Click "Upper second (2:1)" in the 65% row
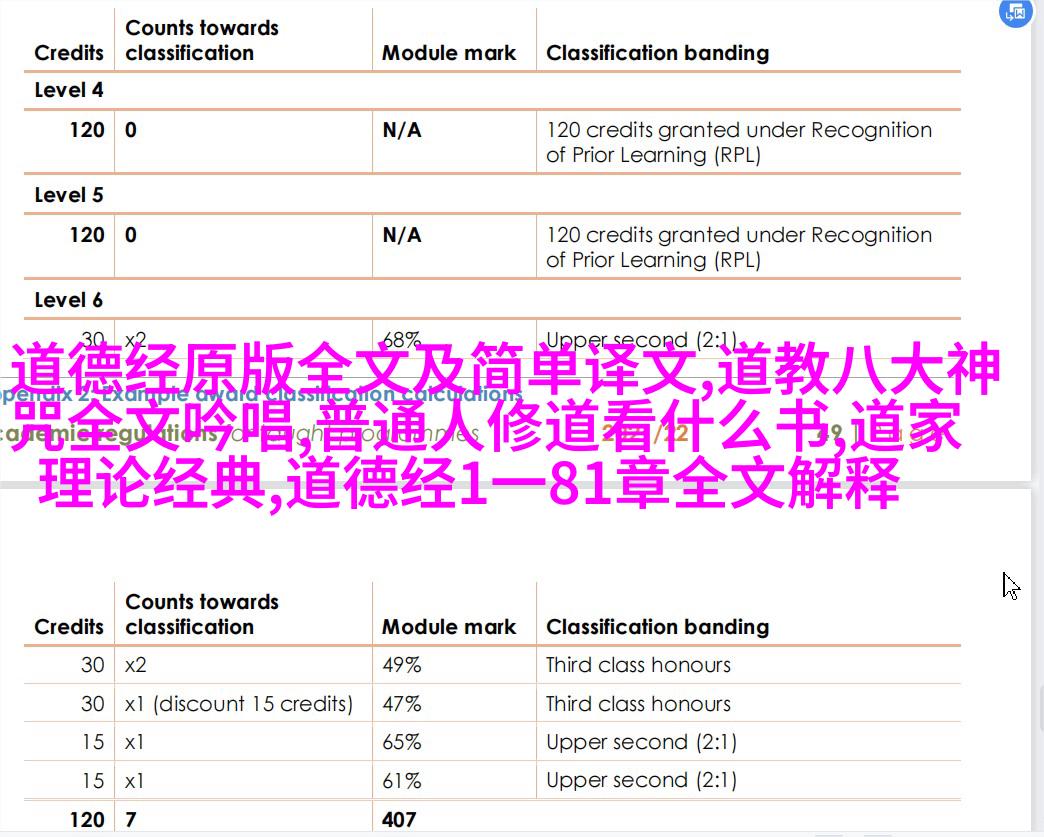 coord(641,742)
